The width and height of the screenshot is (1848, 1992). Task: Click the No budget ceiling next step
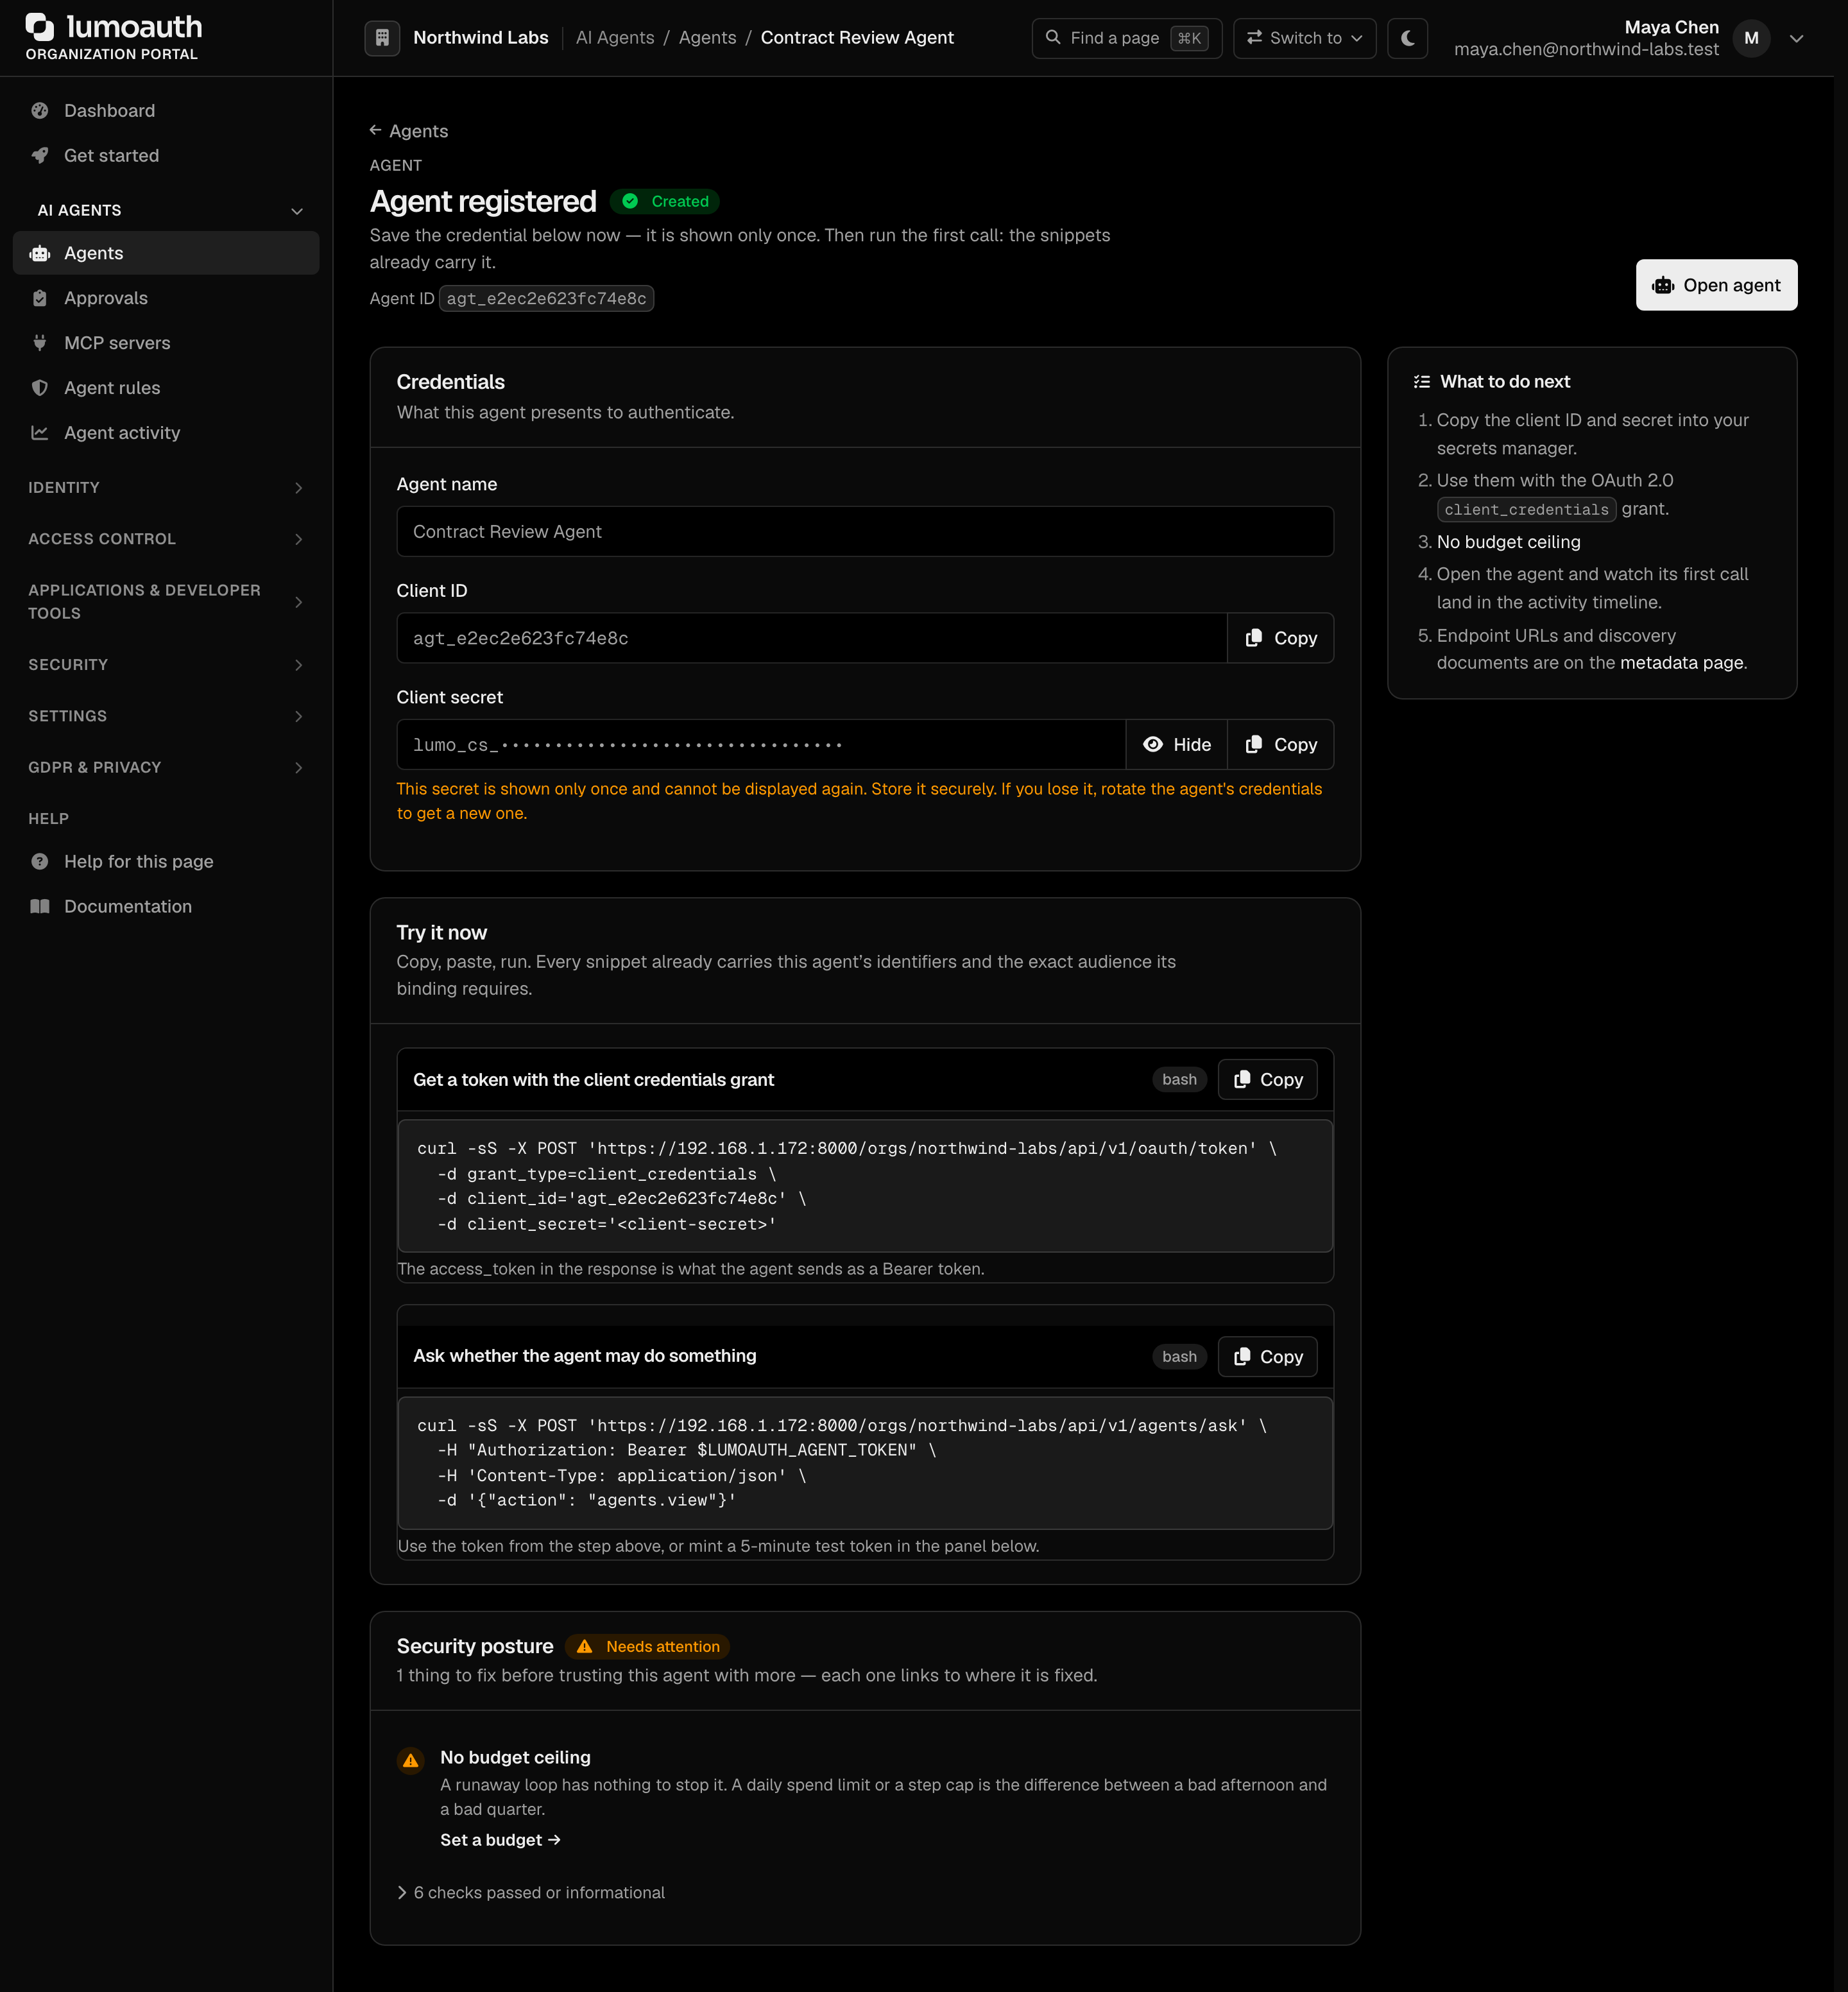coord(1508,542)
